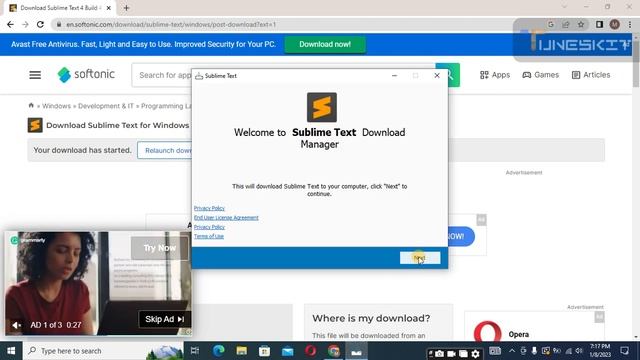Click the Next button in Sublime Text installer
640x360 pixels.
tap(420, 258)
